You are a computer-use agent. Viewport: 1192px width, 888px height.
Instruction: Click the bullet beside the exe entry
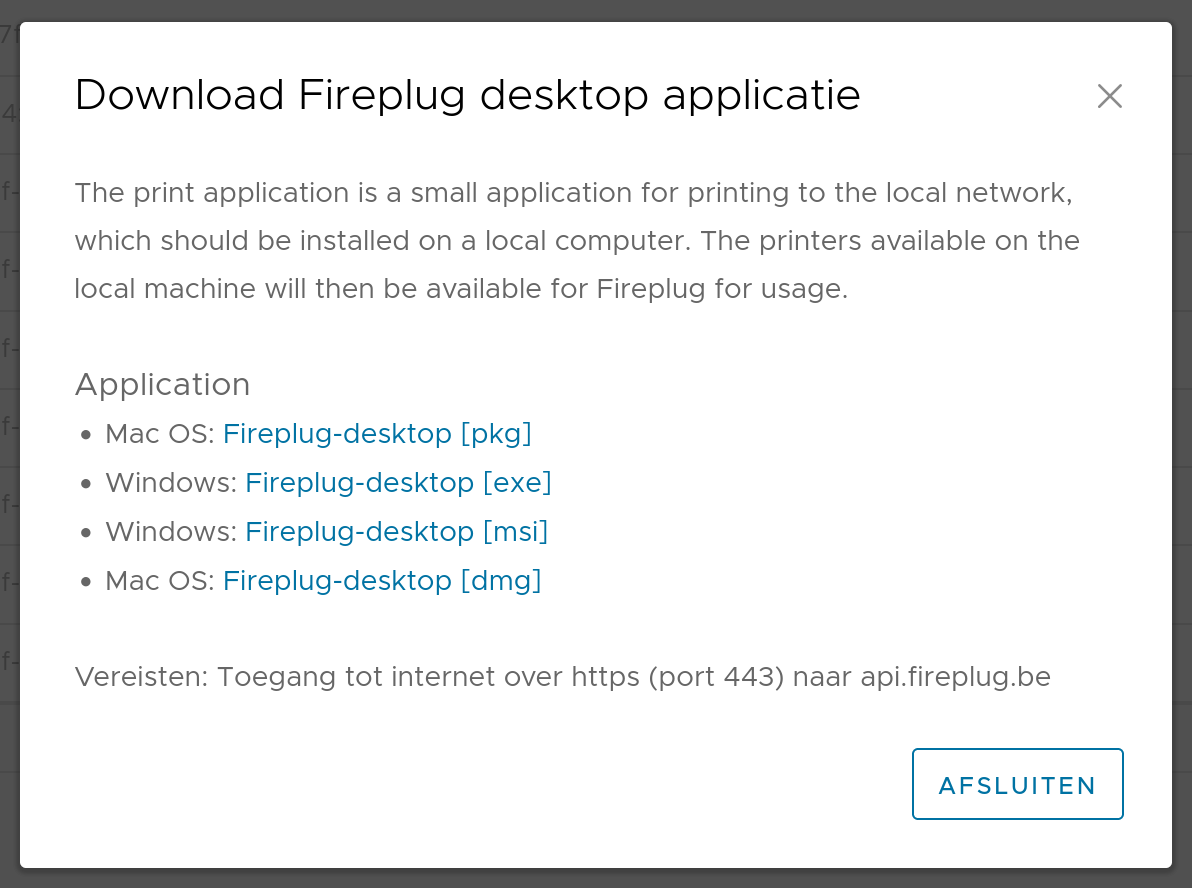(x=85, y=482)
